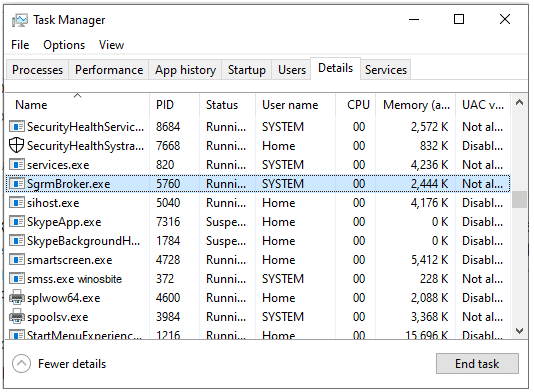This screenshot has height=392, width=534.
Task: Click the scrollbar up arrow
Action: tap(519, 102)
